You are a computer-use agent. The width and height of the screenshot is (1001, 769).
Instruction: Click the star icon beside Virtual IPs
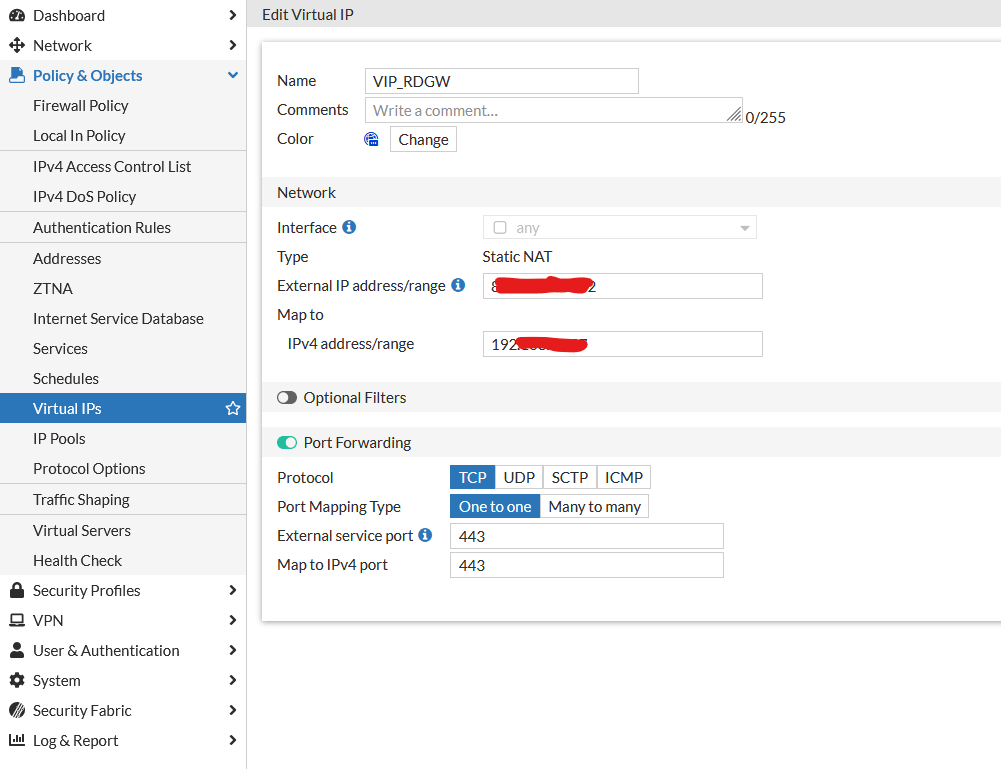[233, 408]
